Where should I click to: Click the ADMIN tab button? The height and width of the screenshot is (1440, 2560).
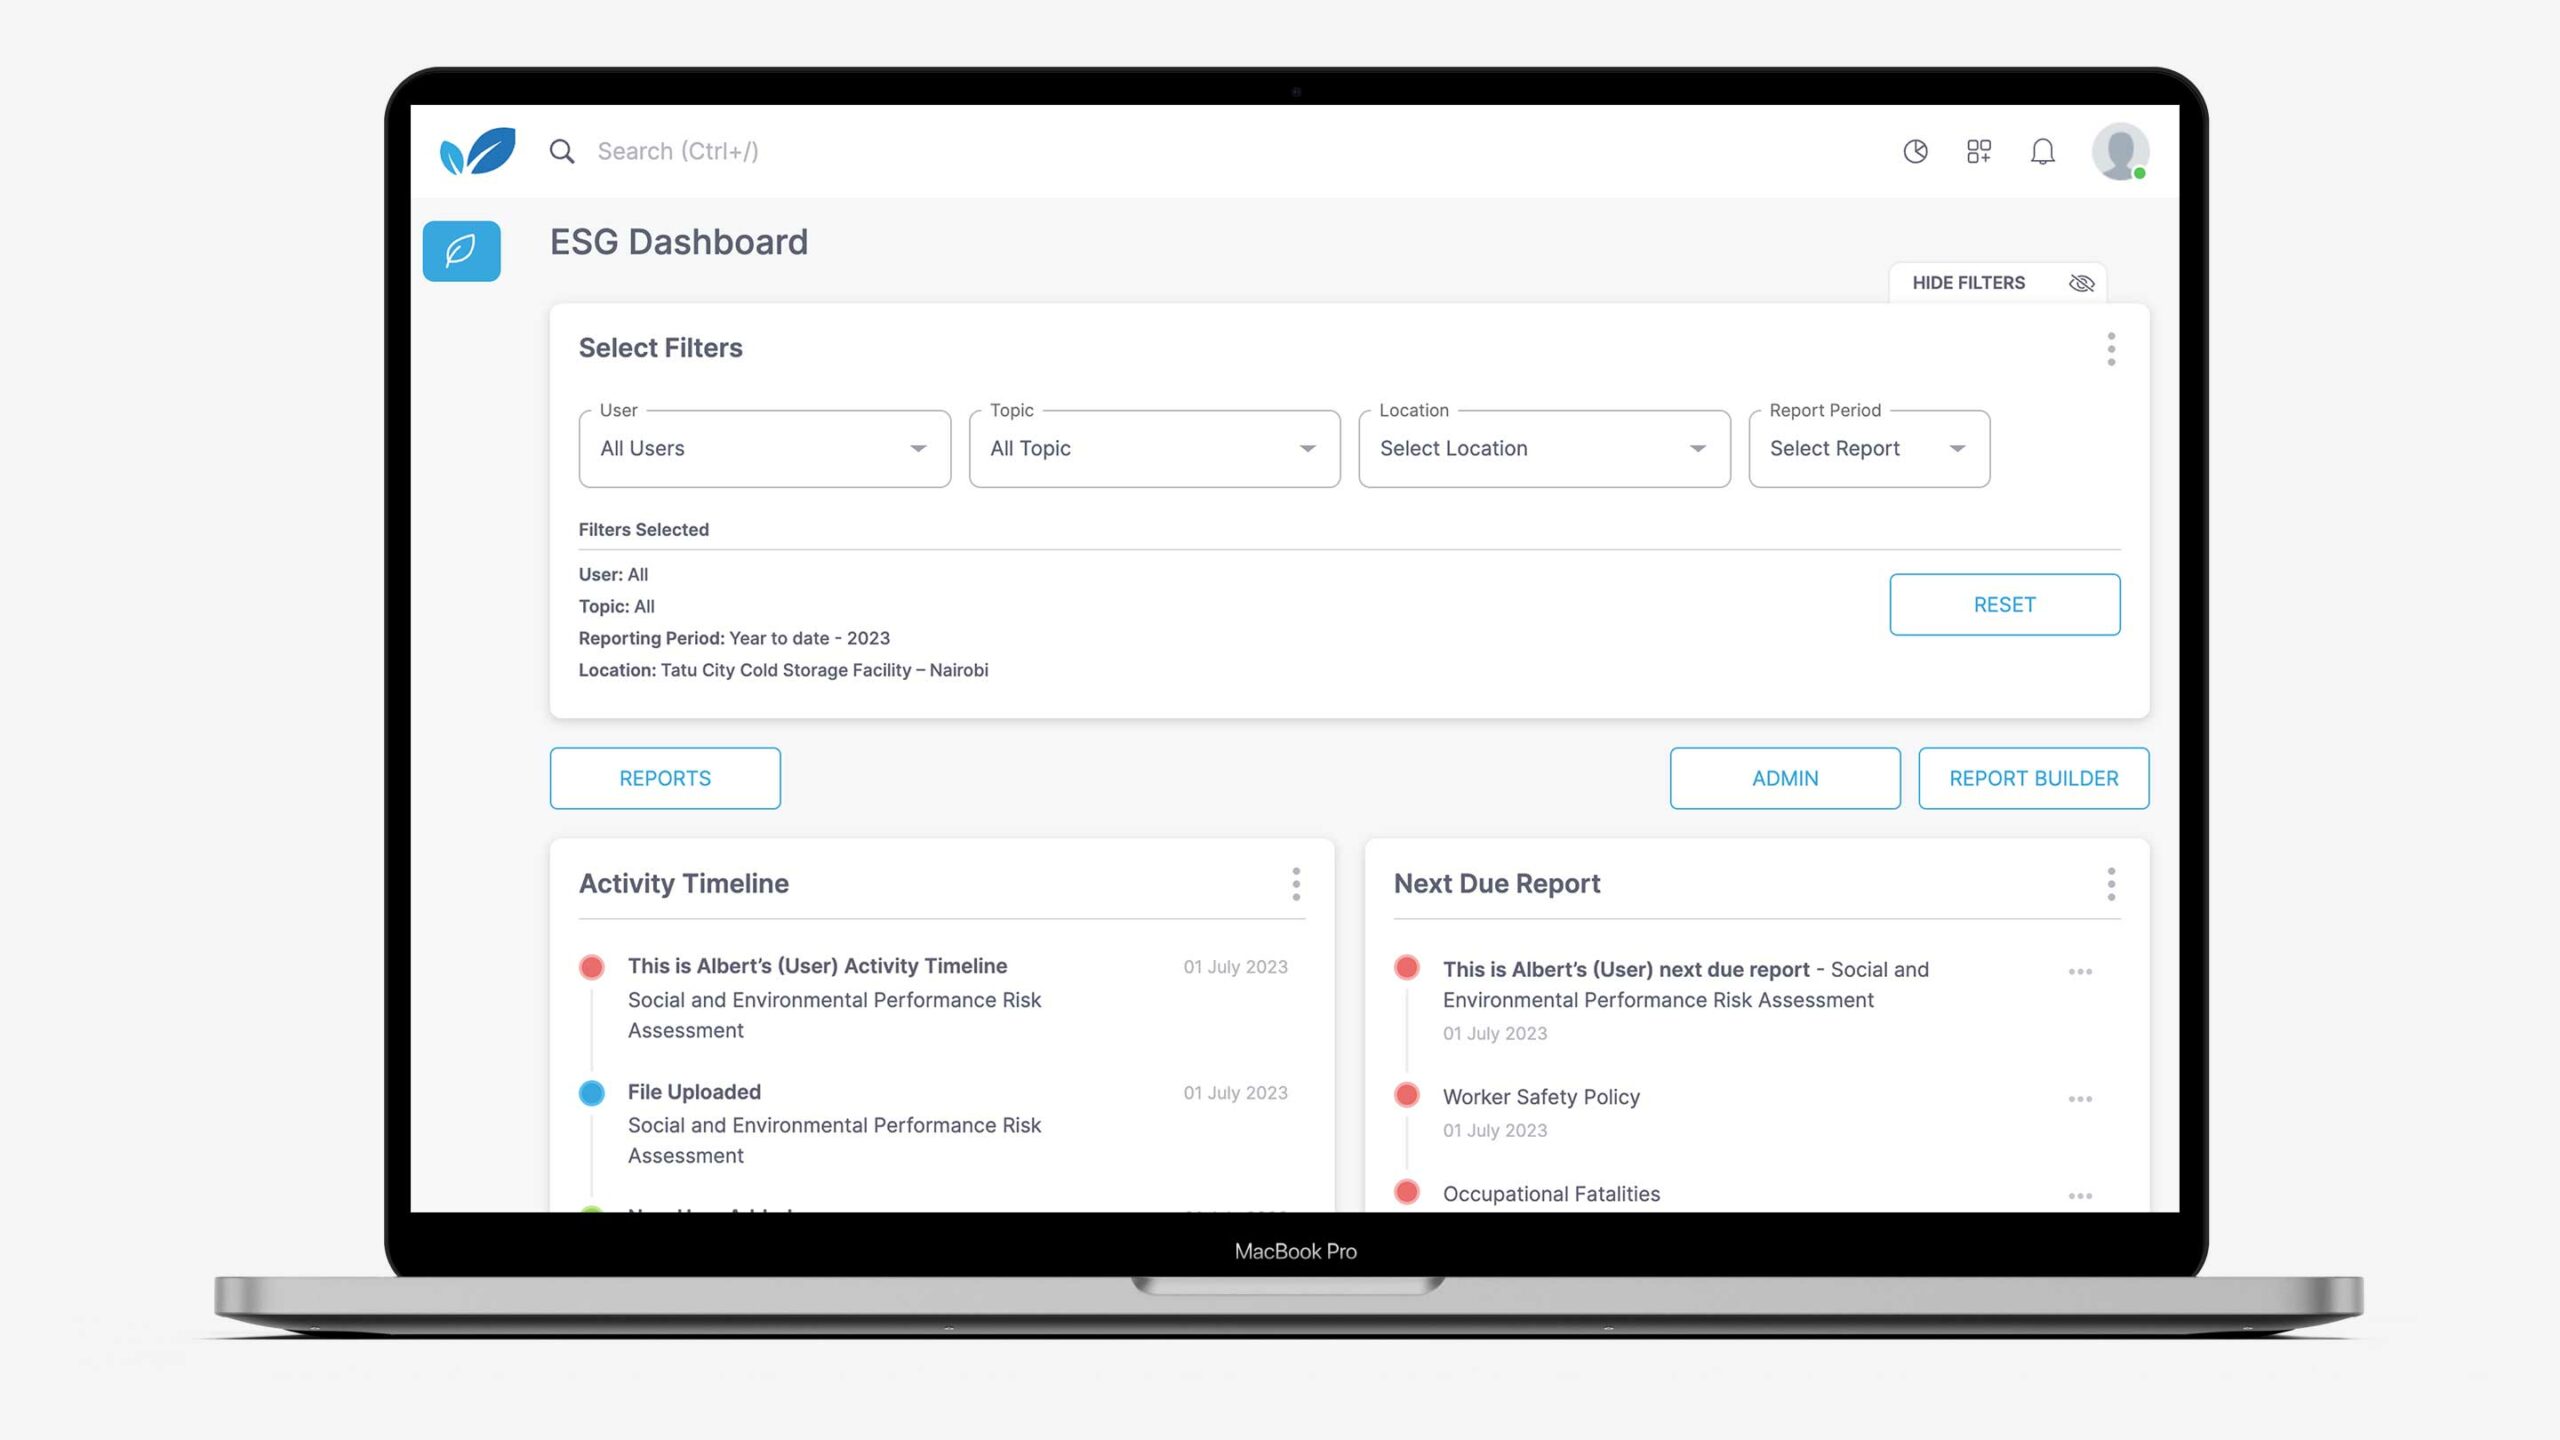tap(1785, 777)
